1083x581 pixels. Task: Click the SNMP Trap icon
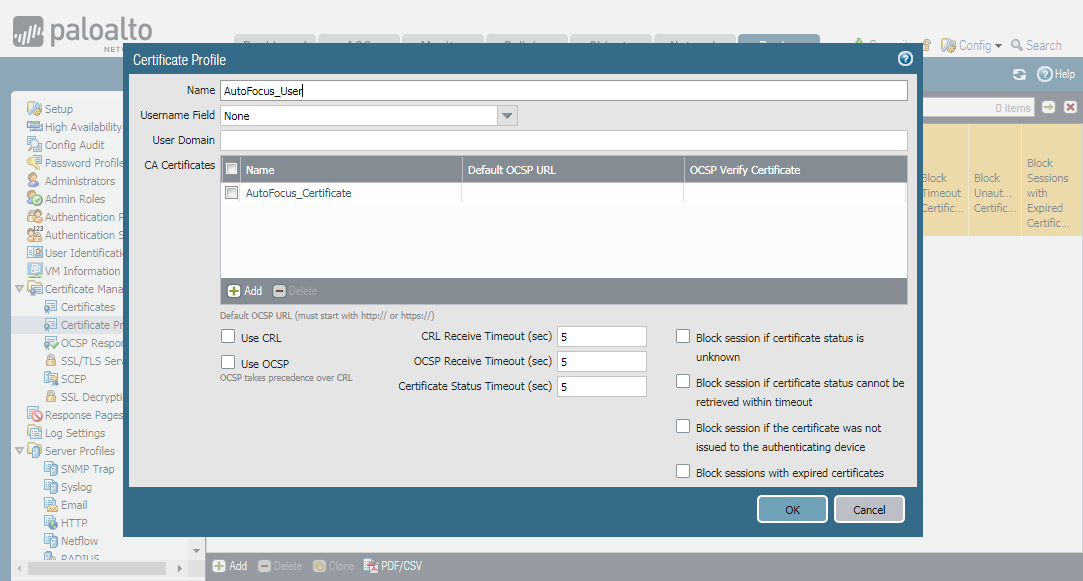(50, 468)
